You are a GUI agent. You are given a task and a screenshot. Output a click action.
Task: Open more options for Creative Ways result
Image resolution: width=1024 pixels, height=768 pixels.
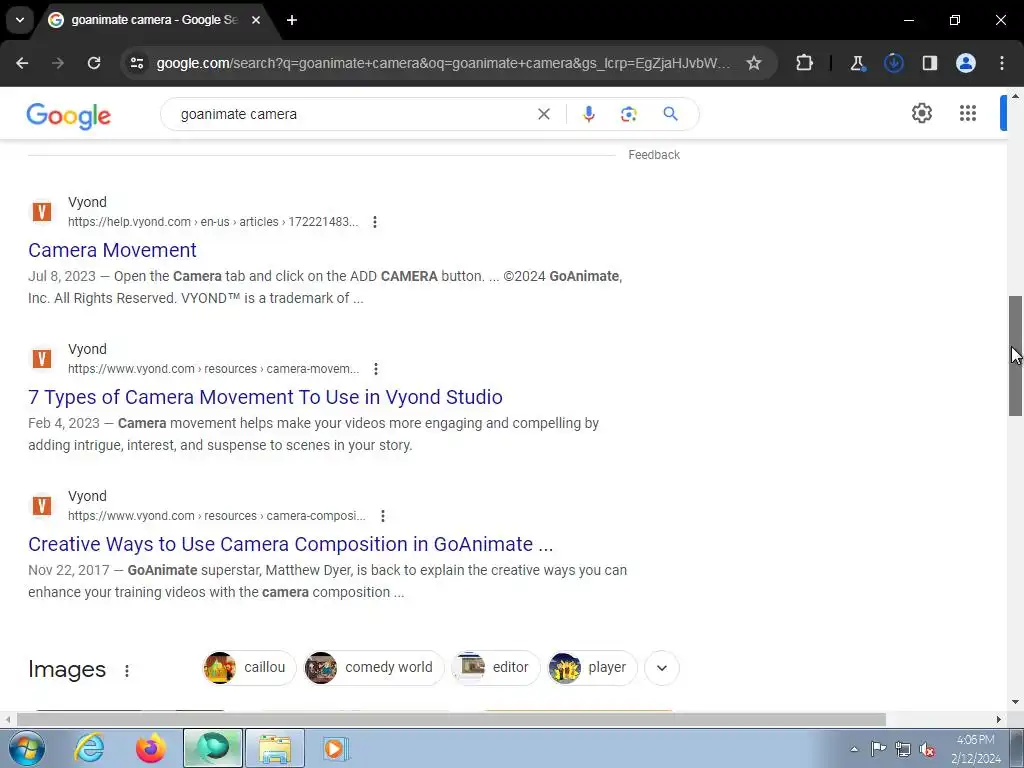pos(383,516)
